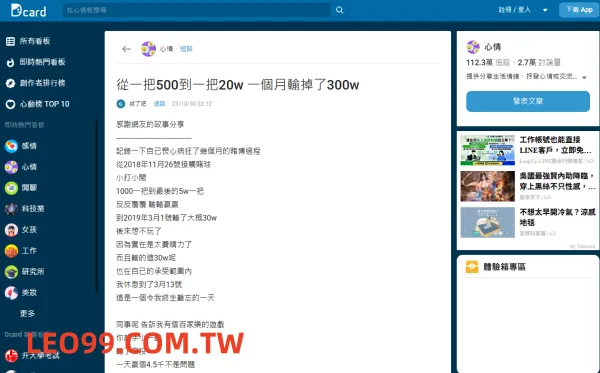This screenshot has height=373, width=600.
Task: Click the 升大學考試 board icon
Action: click(11, 355)
